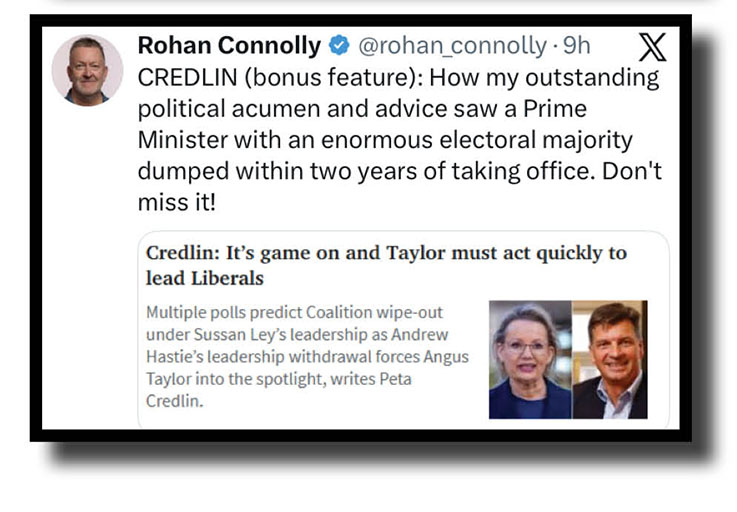Click "lead Liberals" in the headline
The image size is (737, 512).
point(204,277)
